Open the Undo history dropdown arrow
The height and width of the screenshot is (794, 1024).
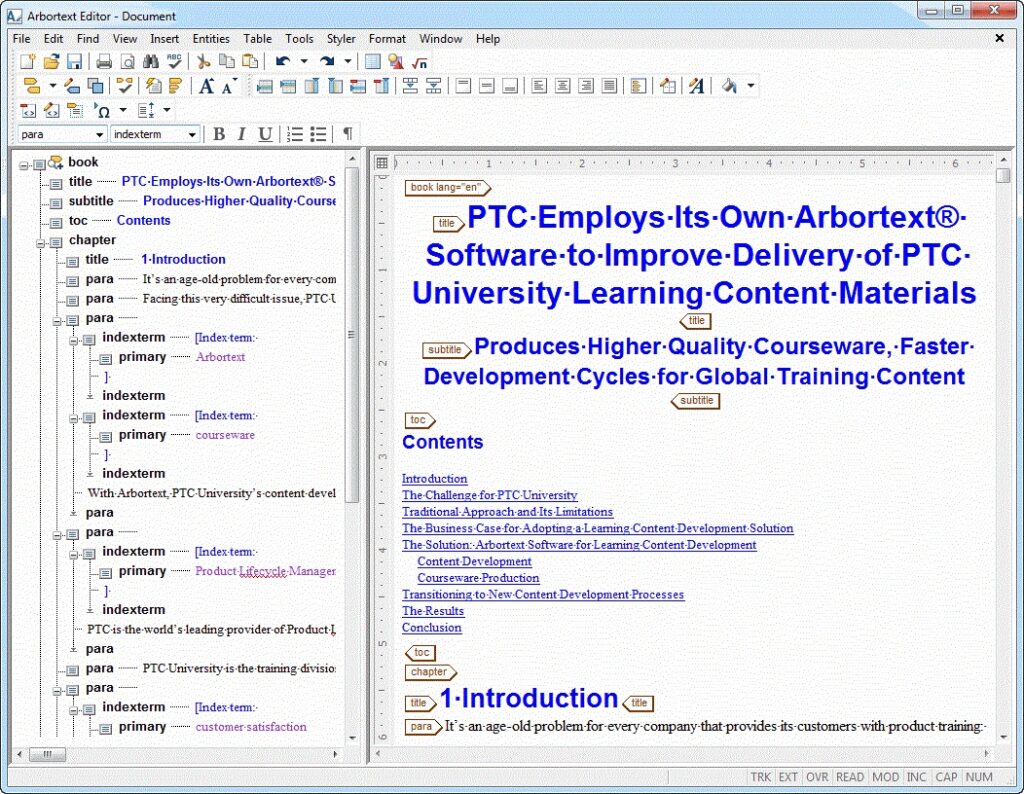click(304, 62)
